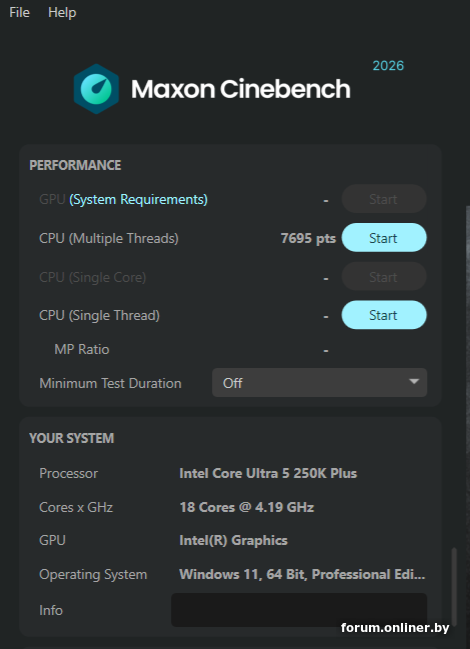Open the File menu

point(19,12)
